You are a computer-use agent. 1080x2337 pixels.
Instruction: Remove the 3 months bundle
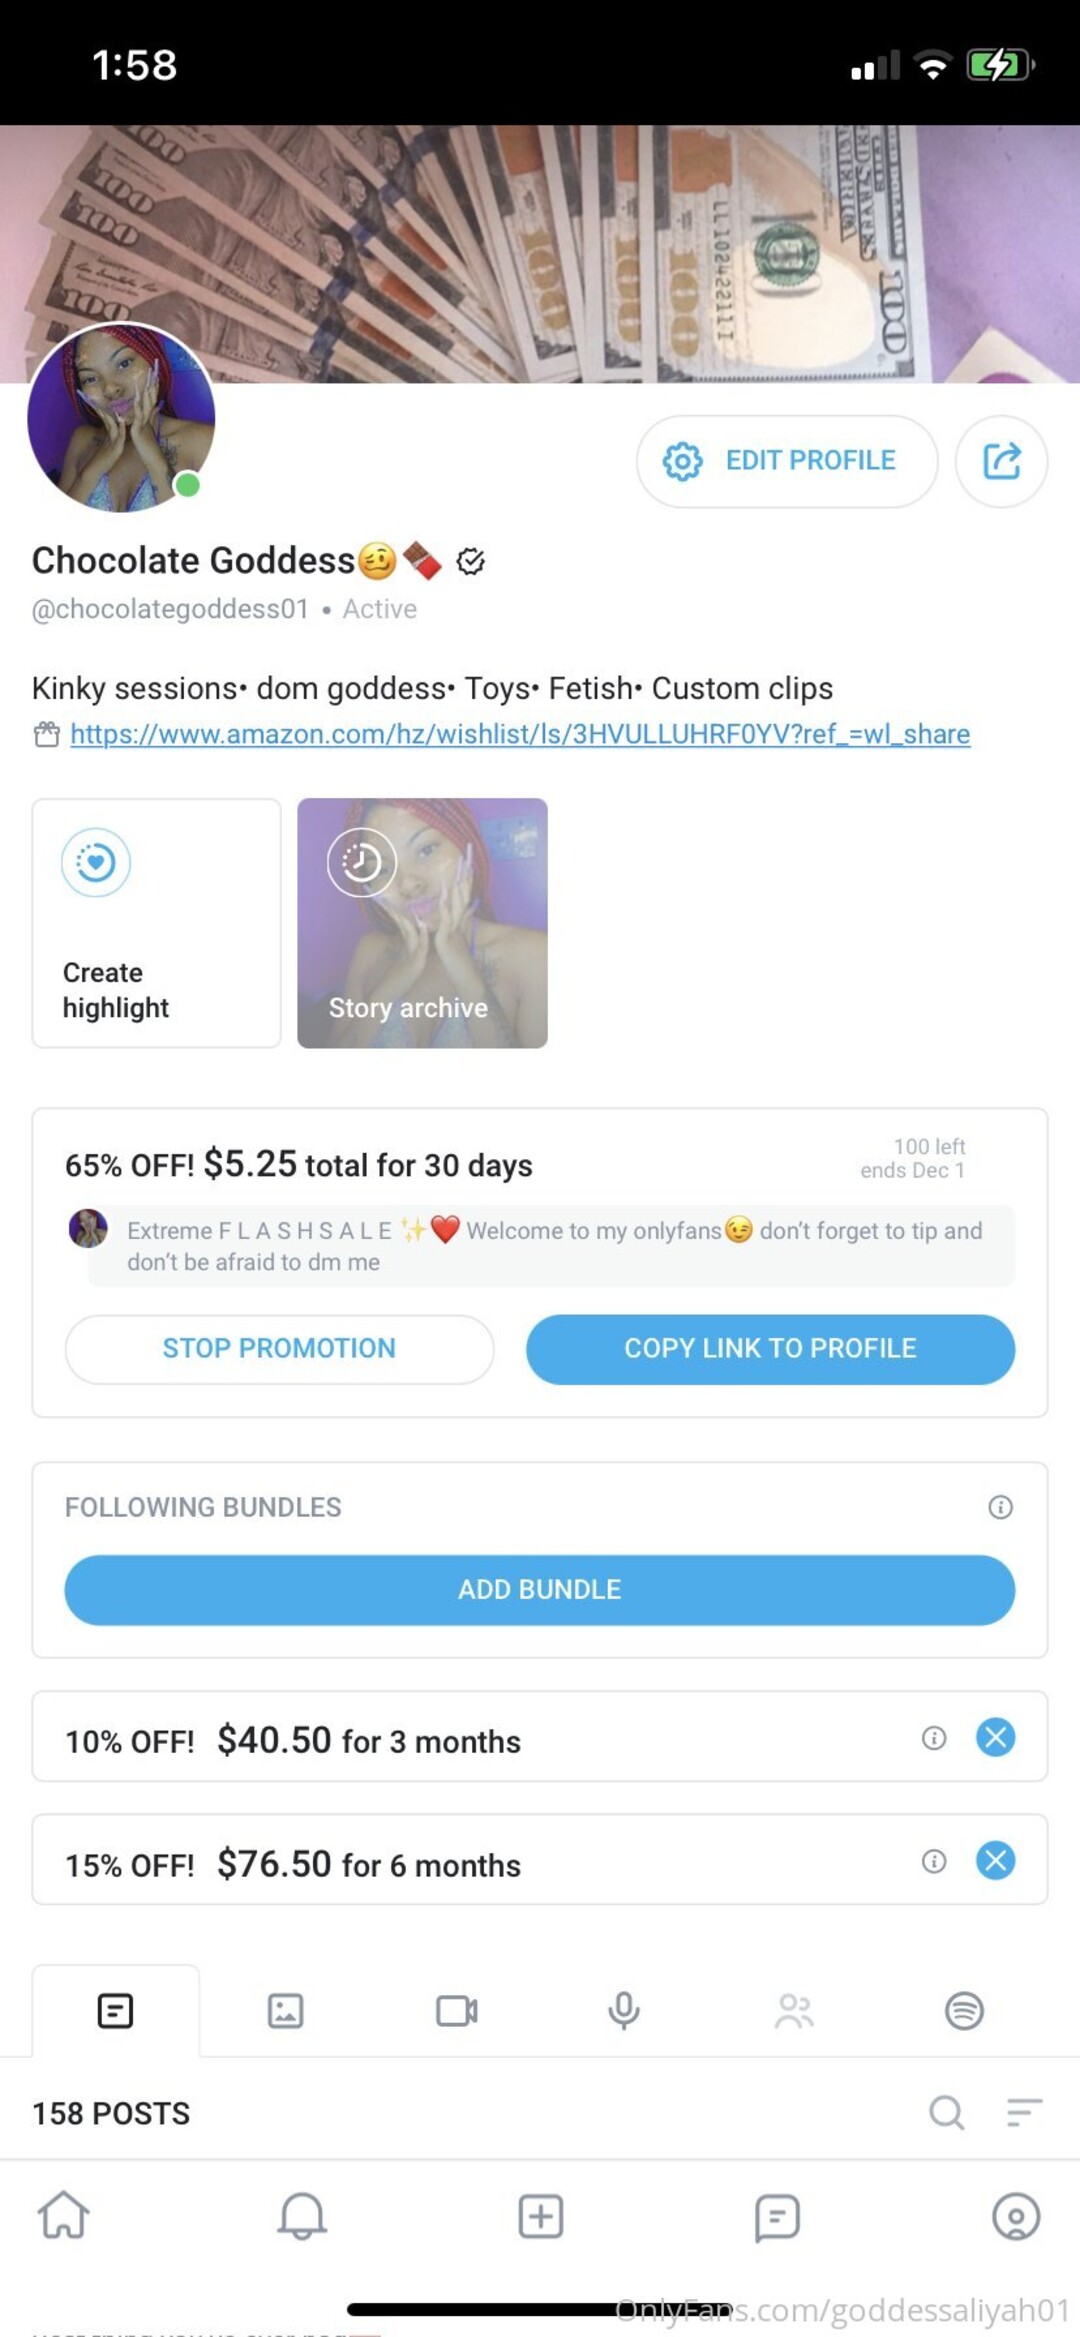995,1737
